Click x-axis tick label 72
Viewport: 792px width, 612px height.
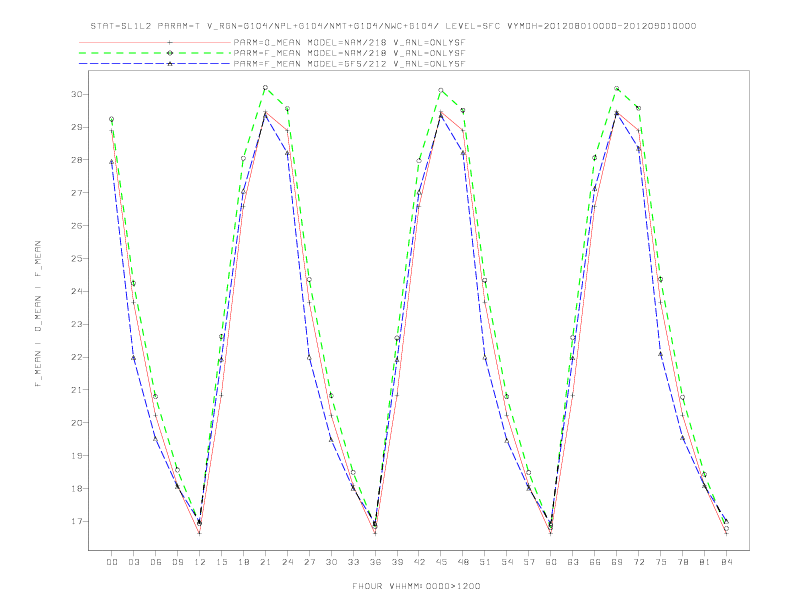[639, 562]
